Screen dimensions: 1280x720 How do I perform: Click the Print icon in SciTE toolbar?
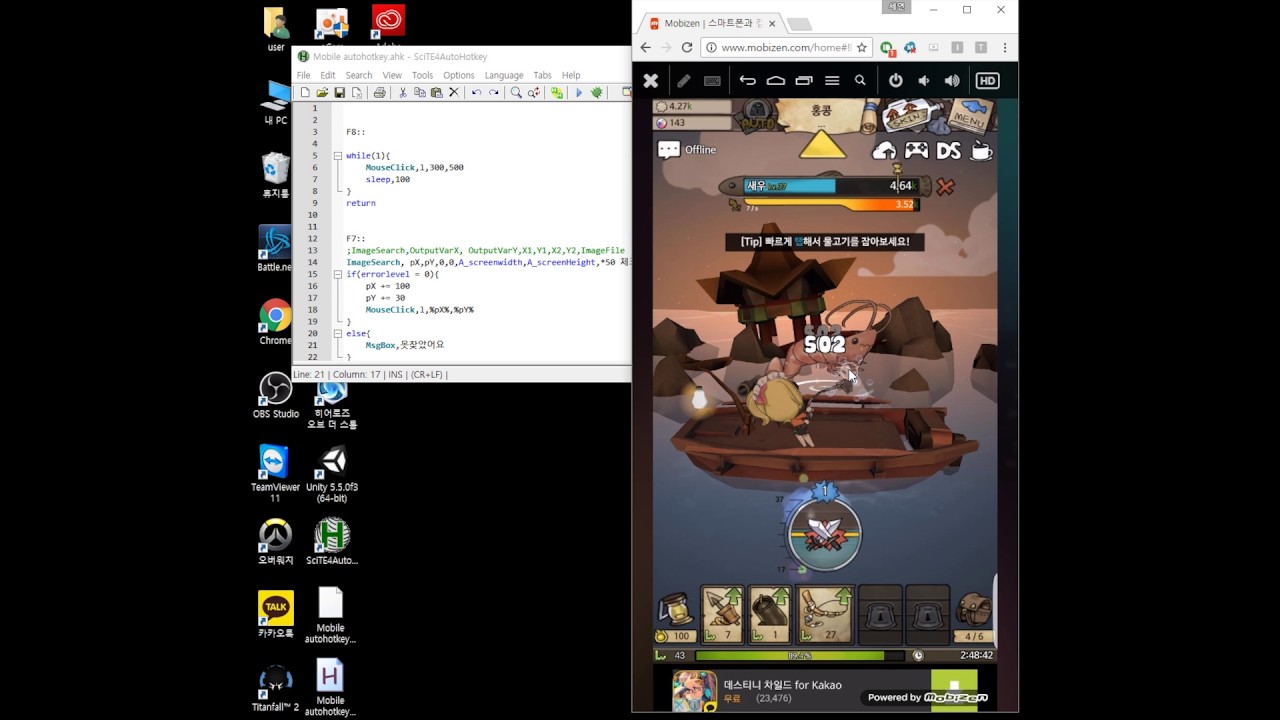pyautogui.click(x=379, y=92)
